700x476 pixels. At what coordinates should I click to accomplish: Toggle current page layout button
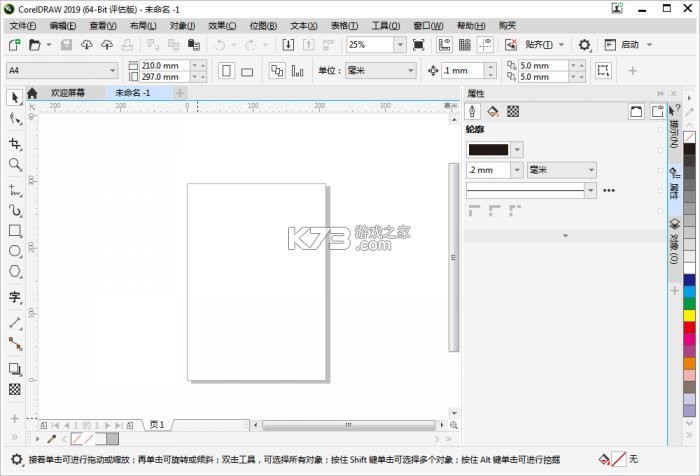[x=297, y=71]
